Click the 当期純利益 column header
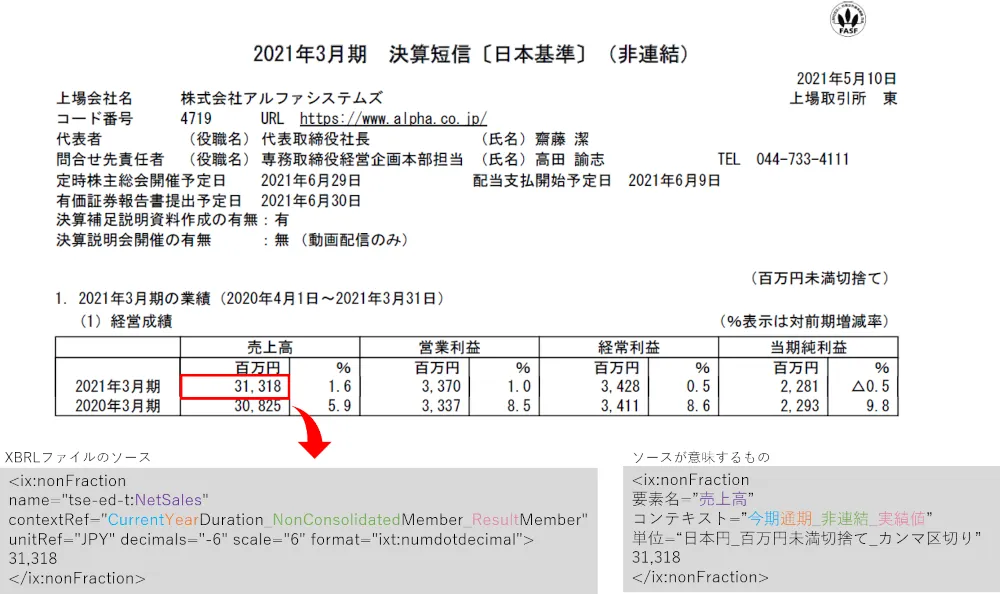This screenshot has height=594, width=1000. pos(808,347)
